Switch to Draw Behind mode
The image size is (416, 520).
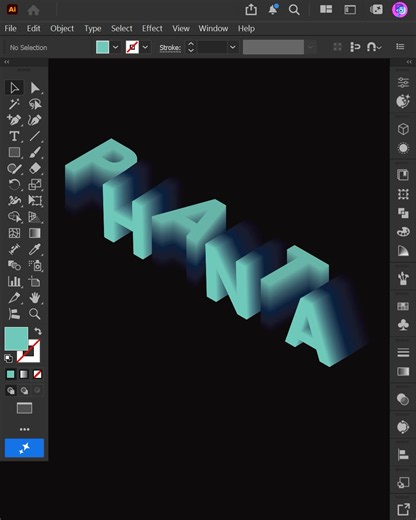[x=24, y=390]
